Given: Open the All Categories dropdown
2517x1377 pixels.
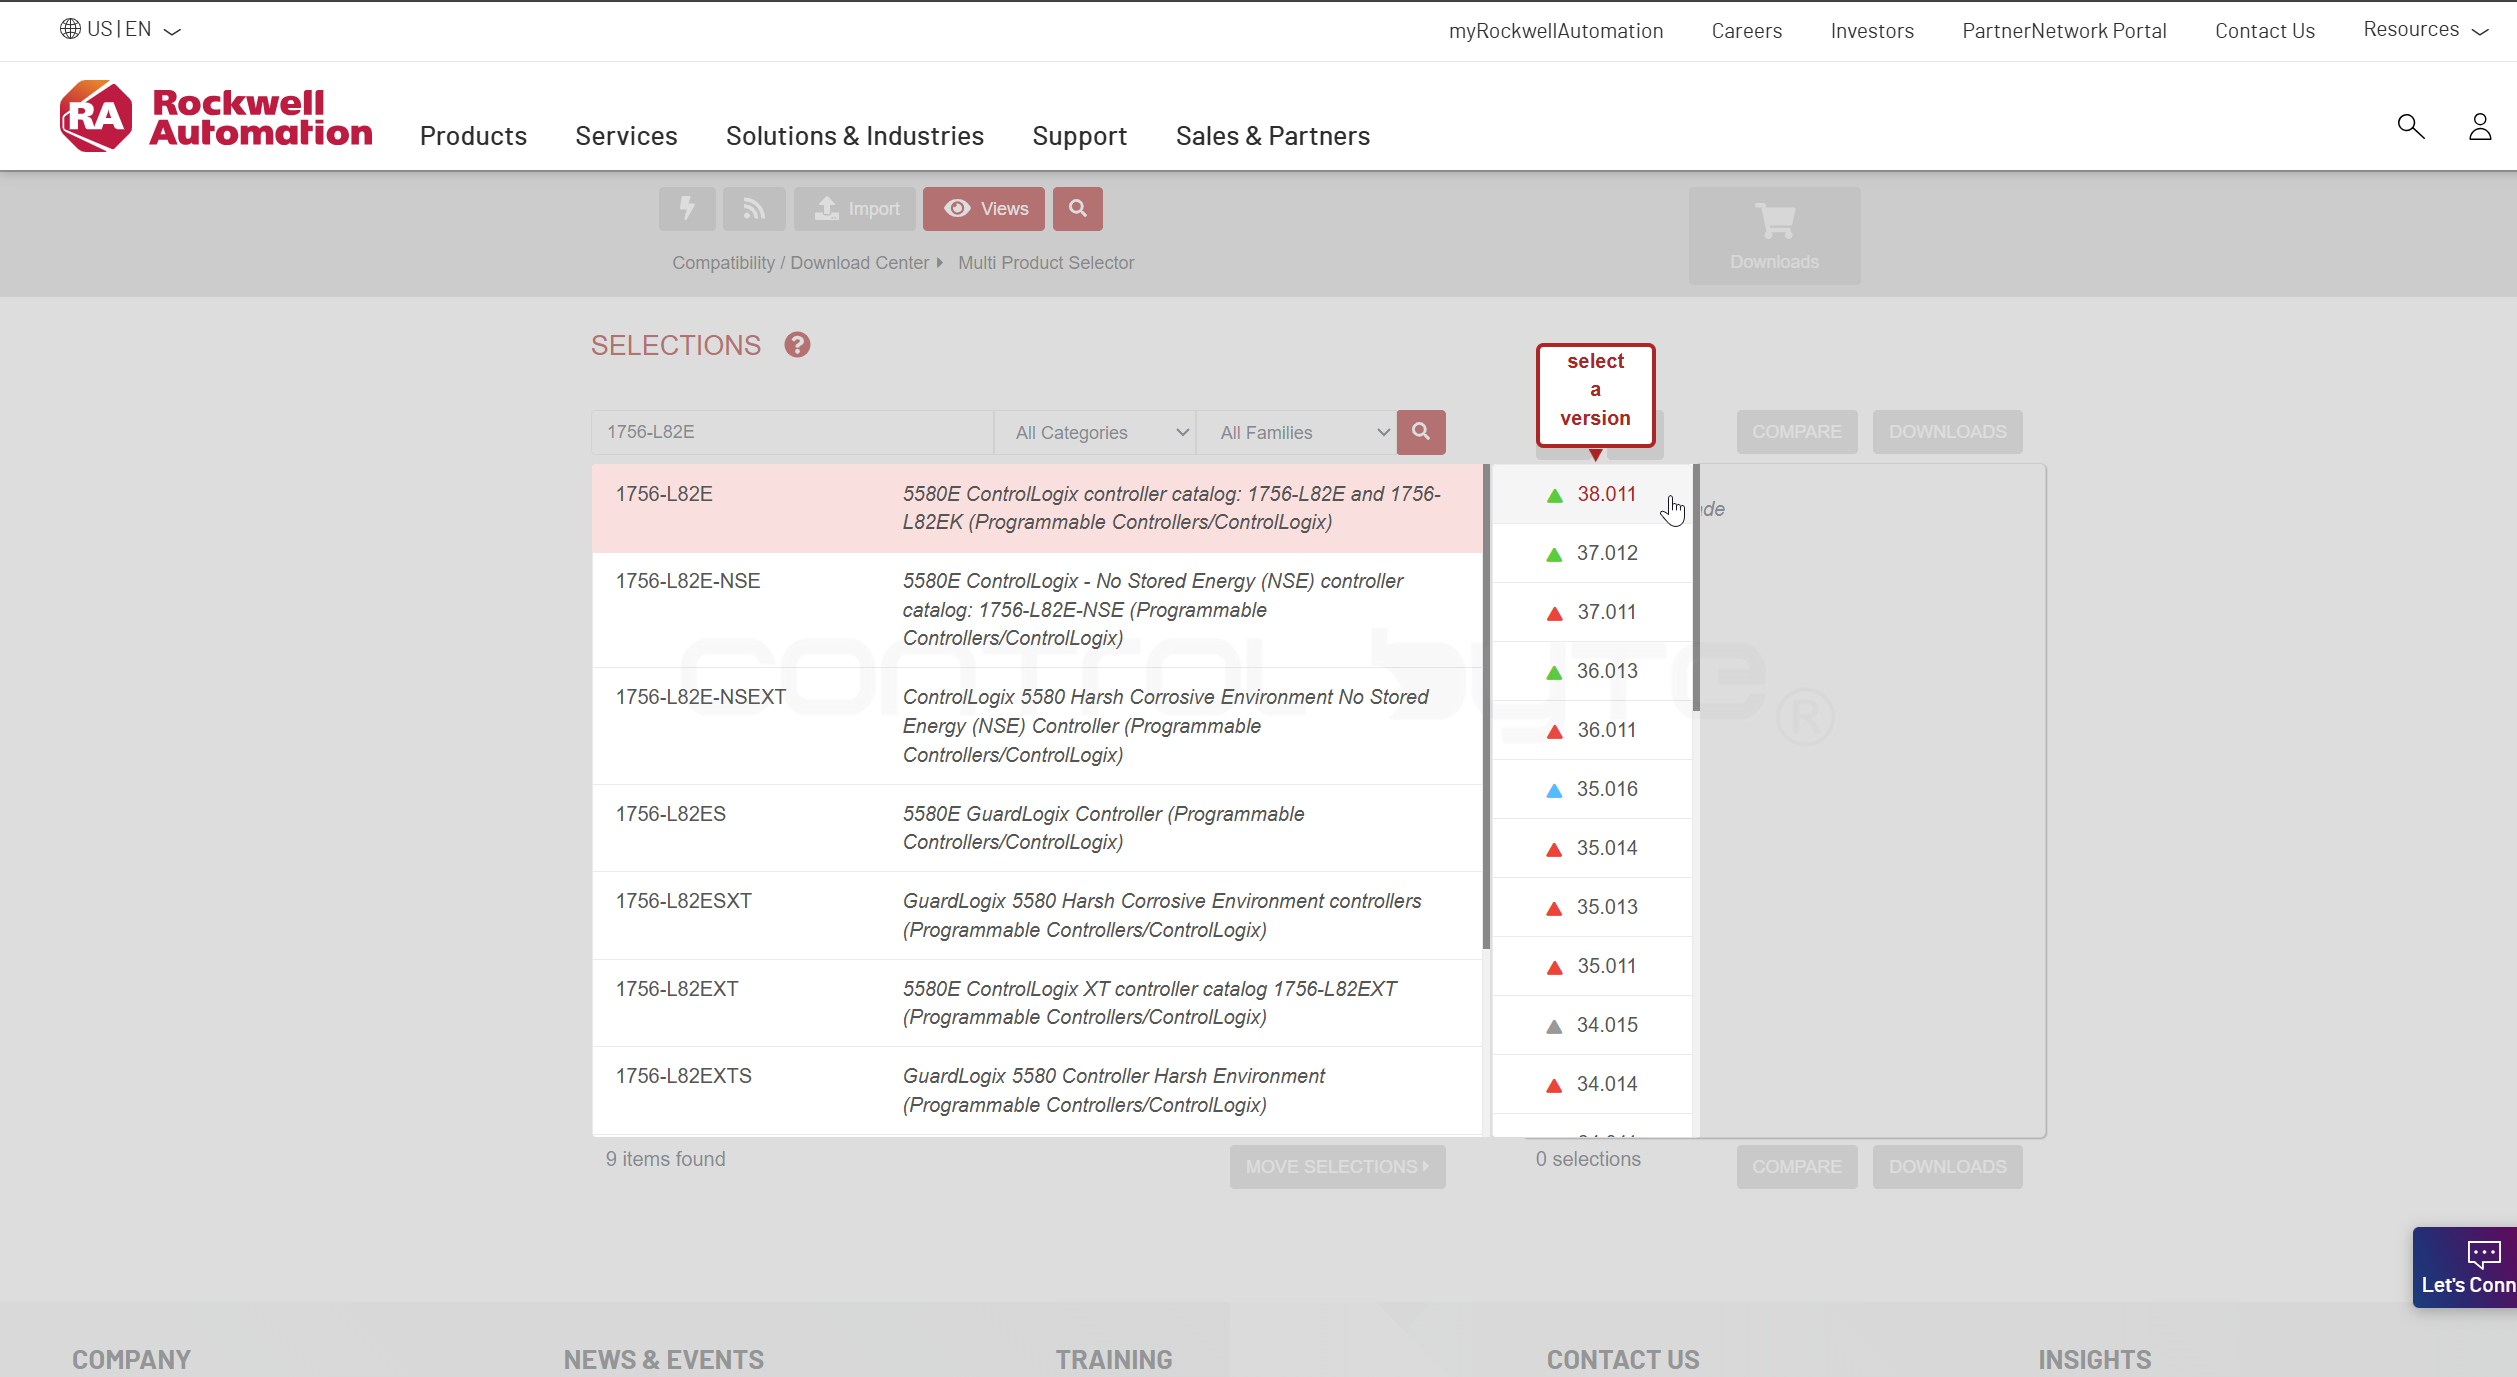Looking at the screenshot, I should 1096,432.
